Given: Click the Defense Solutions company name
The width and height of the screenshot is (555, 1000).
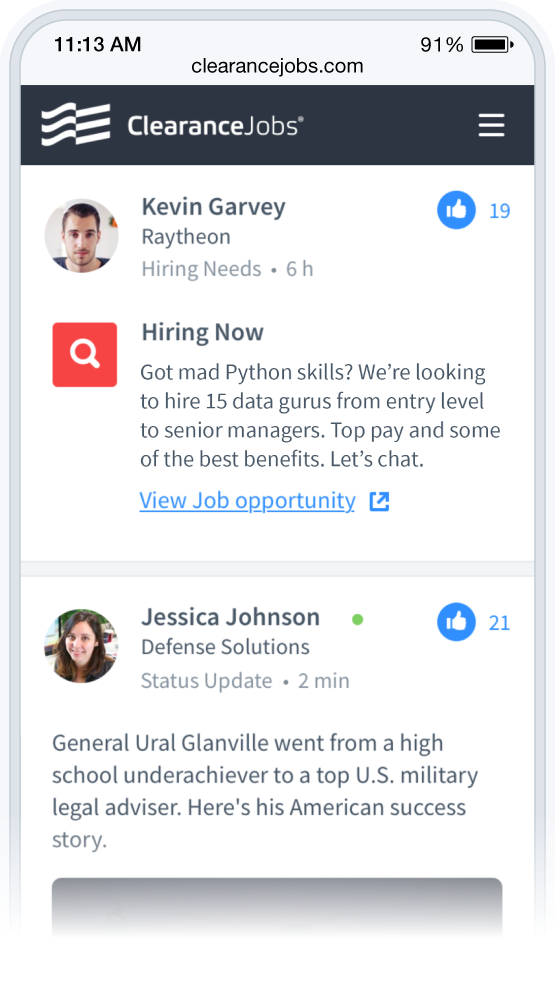Looking at the screenshot, I should pyautogui.click(x=225, y=647).
